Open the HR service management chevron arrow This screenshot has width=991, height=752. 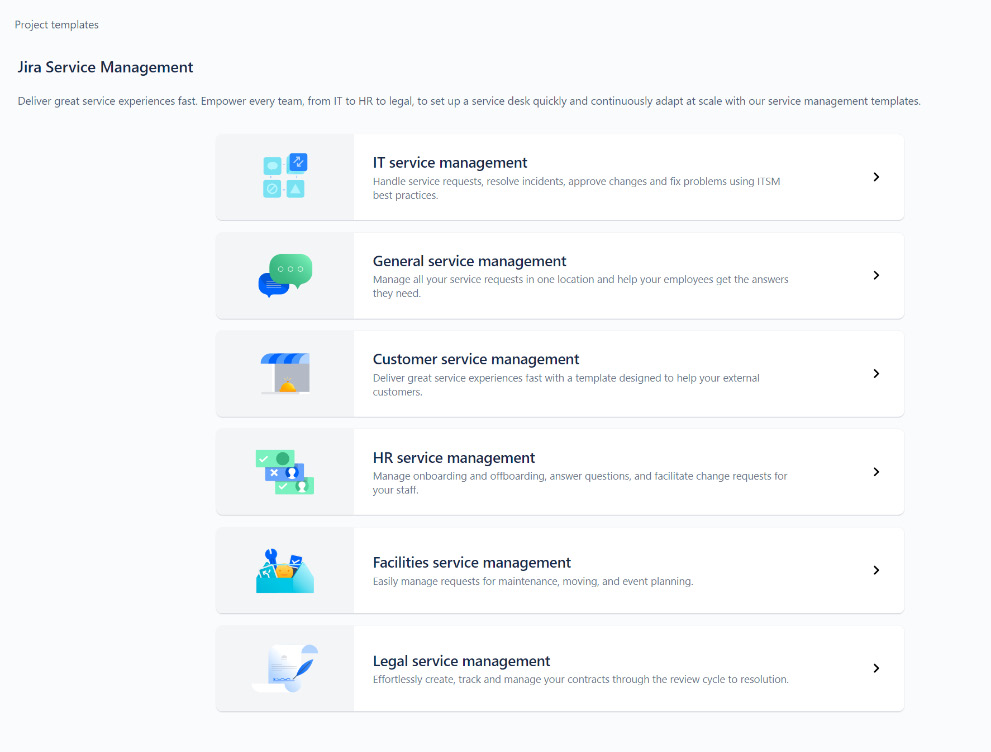pos(876,472)
